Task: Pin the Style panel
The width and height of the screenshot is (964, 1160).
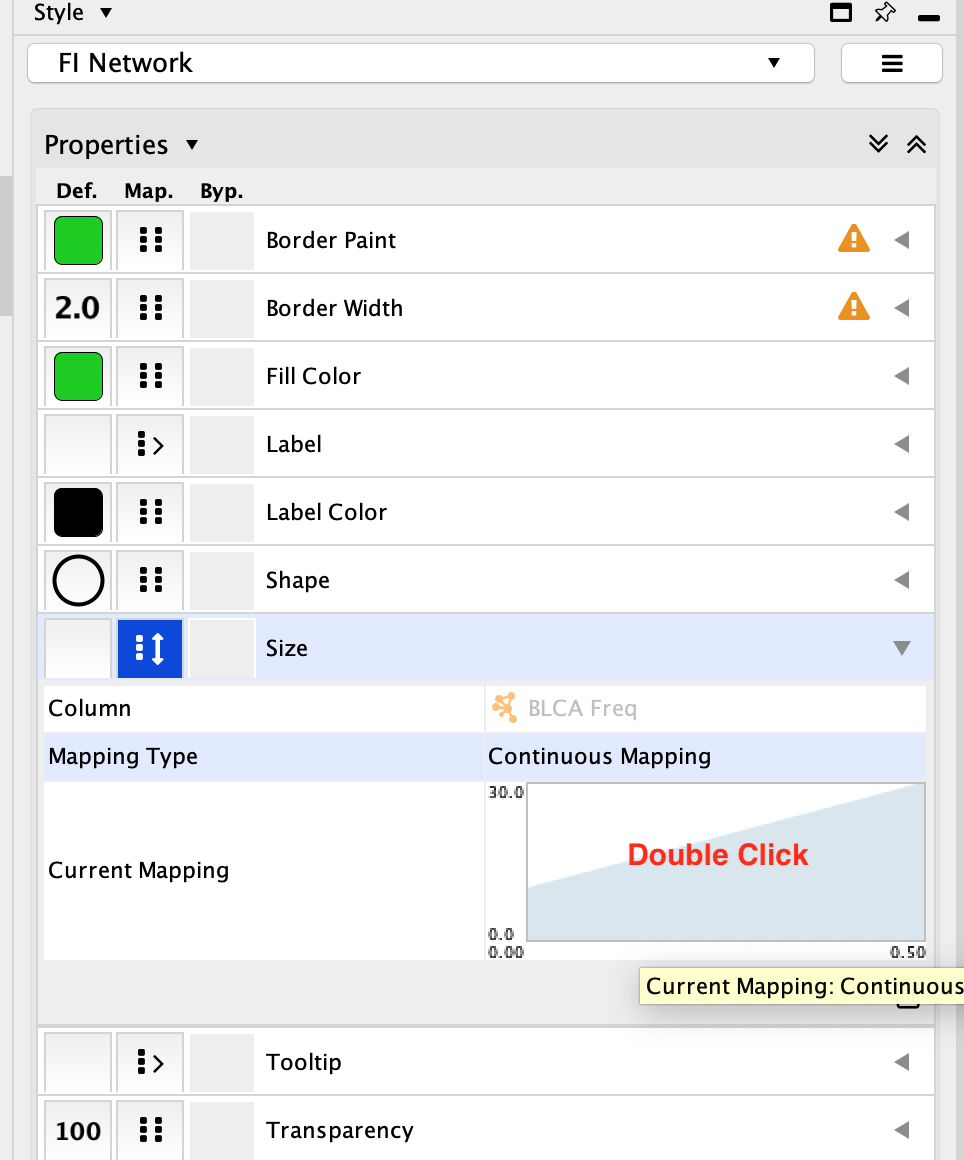Action: [885, 13]
